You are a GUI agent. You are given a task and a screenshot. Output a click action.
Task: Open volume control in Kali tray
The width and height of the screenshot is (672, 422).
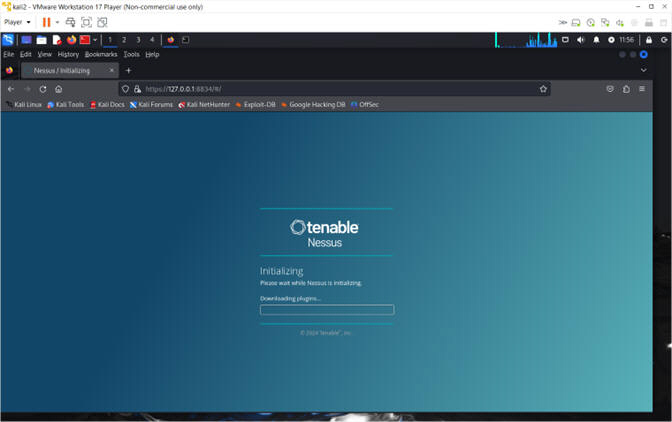[580, 40]
